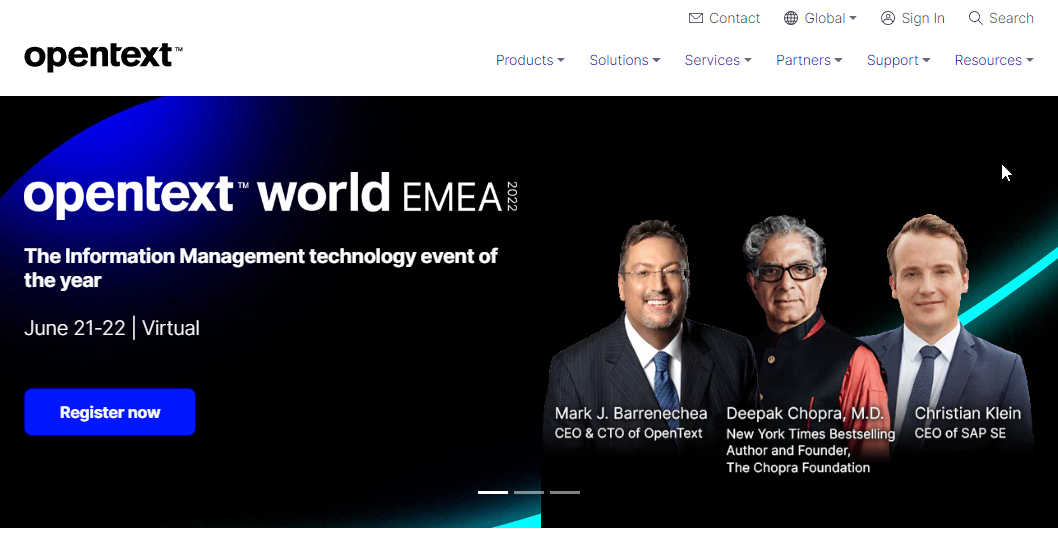1058x543 pixels.
Task: Expand the Services dropdown caret
Action: coord(748,61)
